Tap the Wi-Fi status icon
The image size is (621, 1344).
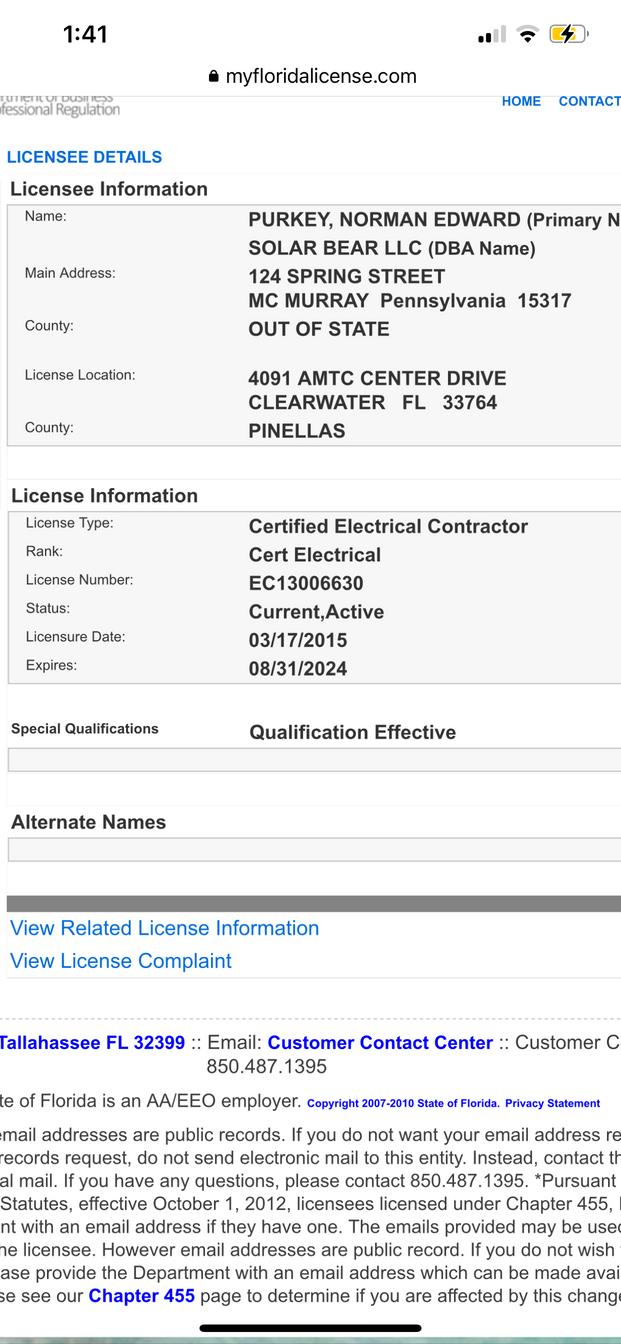coord(527,35)
